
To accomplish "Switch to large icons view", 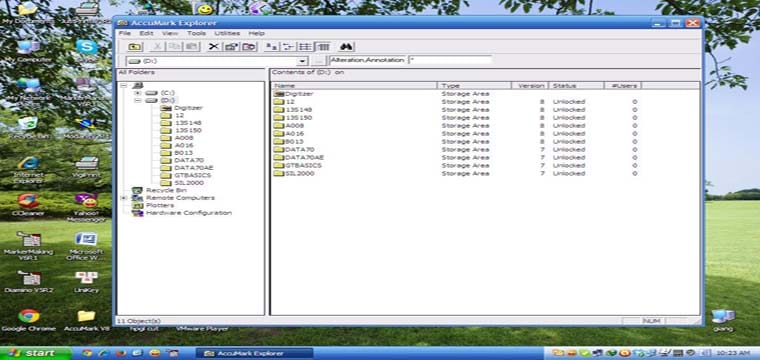I will click(272, 47).
